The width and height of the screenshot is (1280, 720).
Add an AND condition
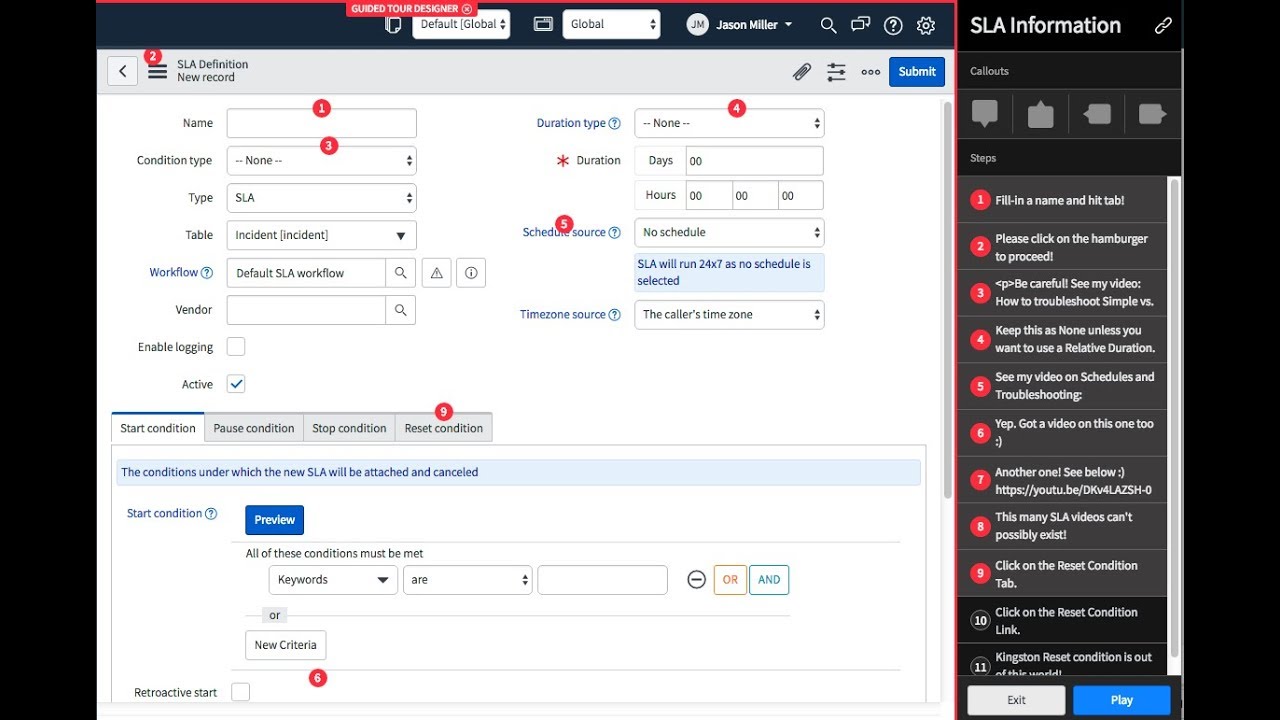pyautogui.click(x=769, y=580)
